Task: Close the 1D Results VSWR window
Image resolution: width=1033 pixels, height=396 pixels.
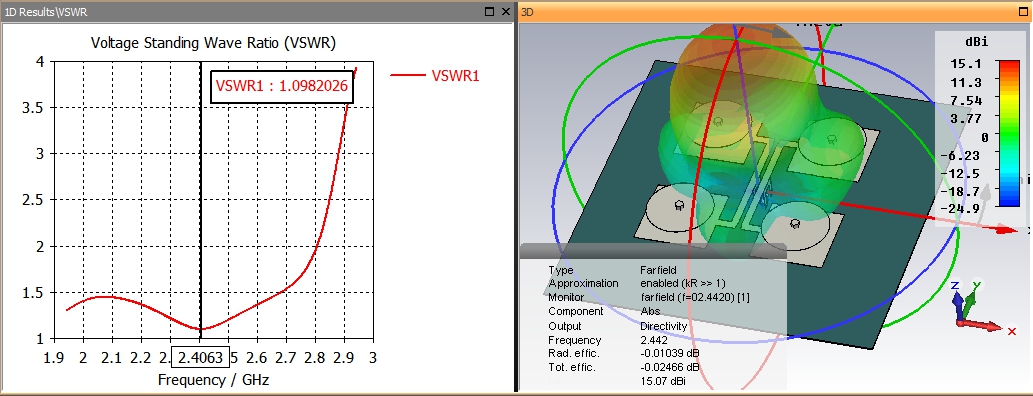Action: (x=505, y=11)
